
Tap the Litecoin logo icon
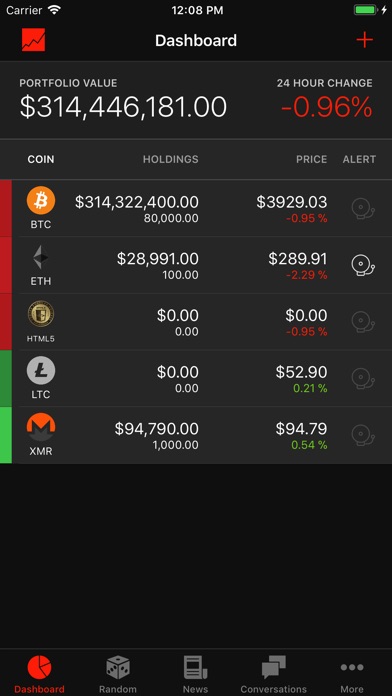point(41,371)
